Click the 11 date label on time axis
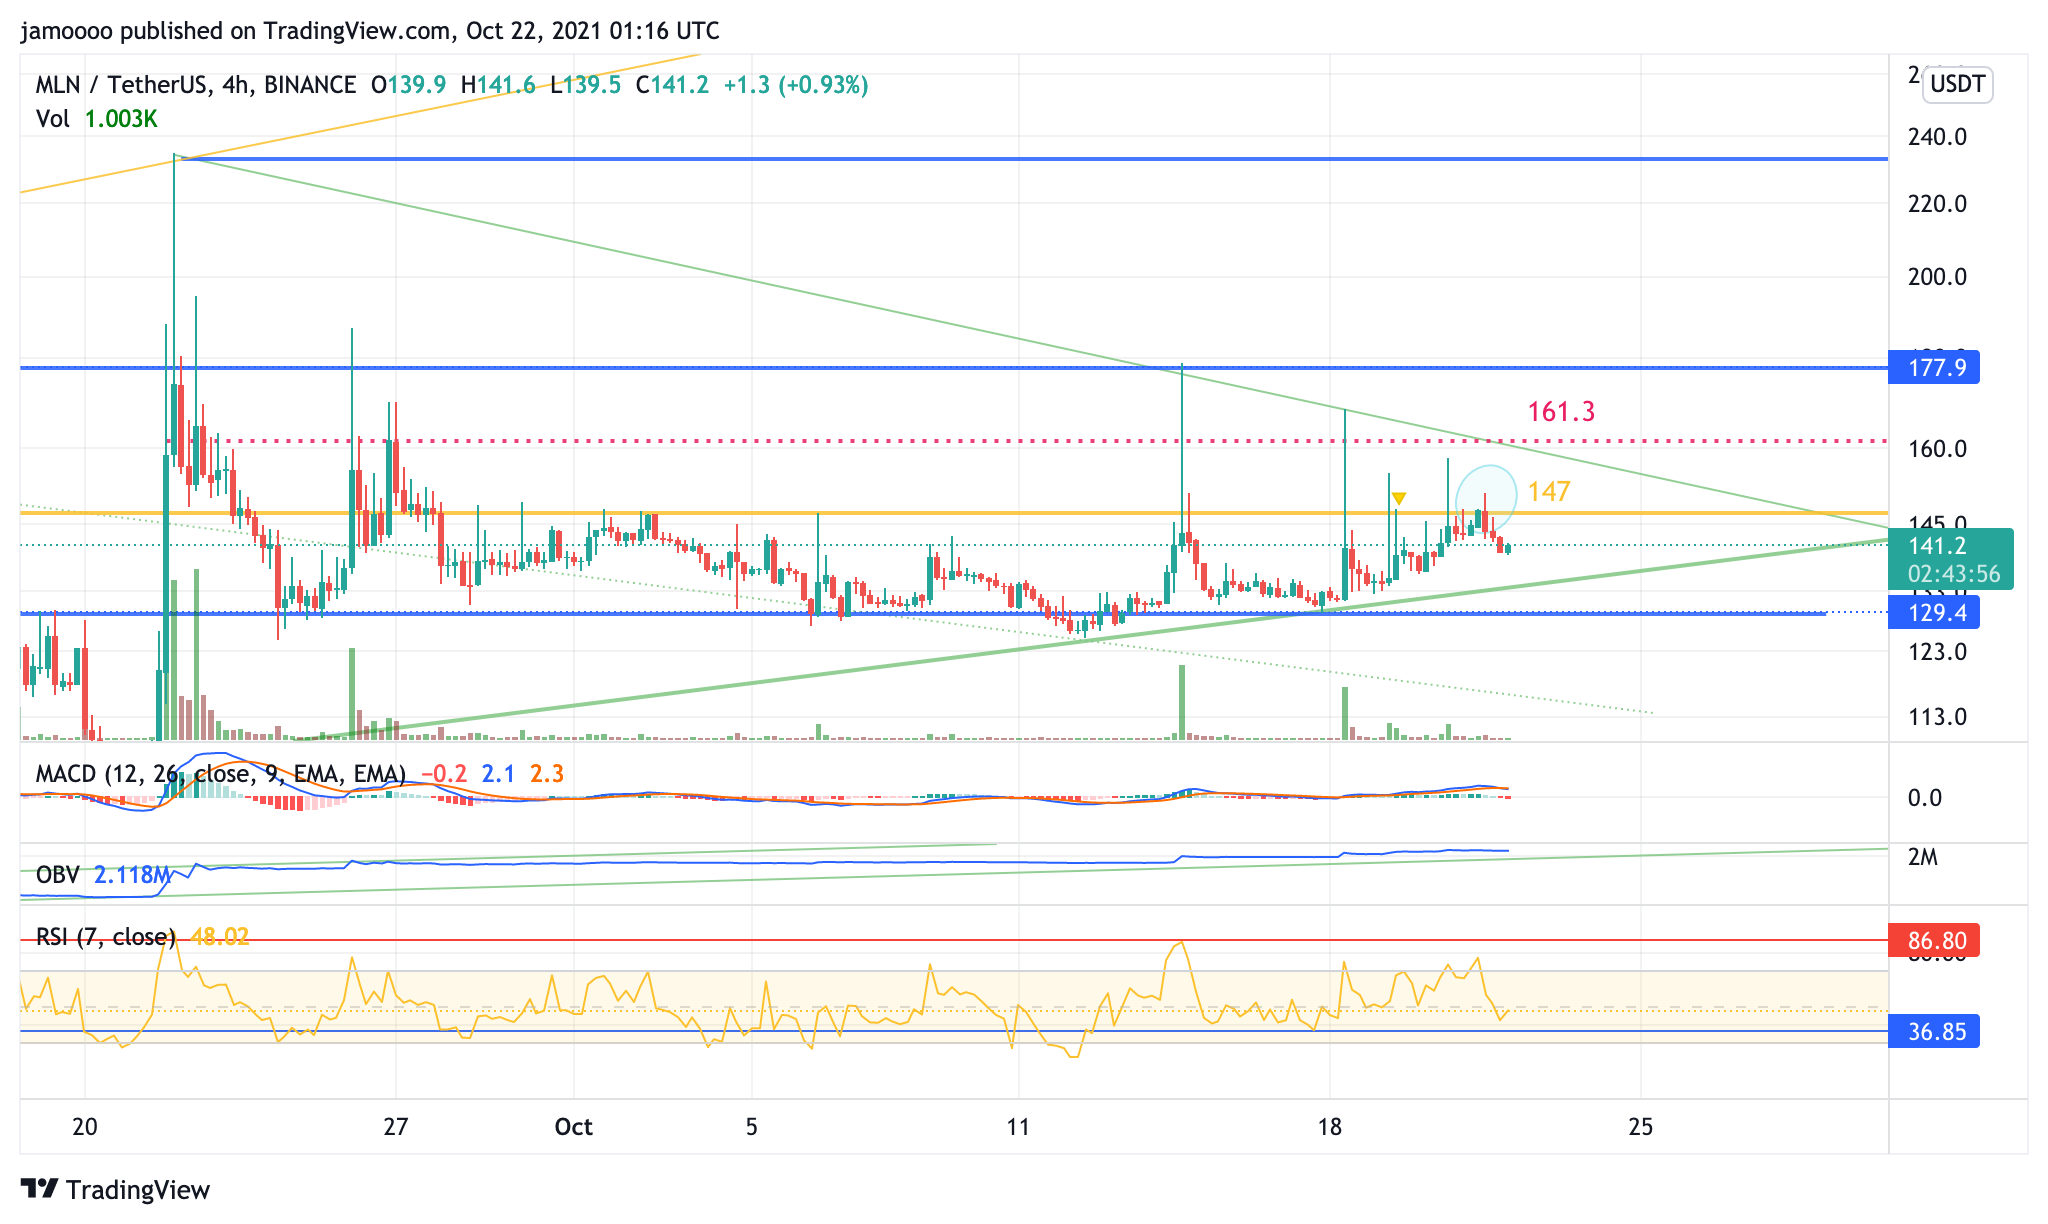Viewport: 2048px width, 1224px height. tap(1017, 1127)
